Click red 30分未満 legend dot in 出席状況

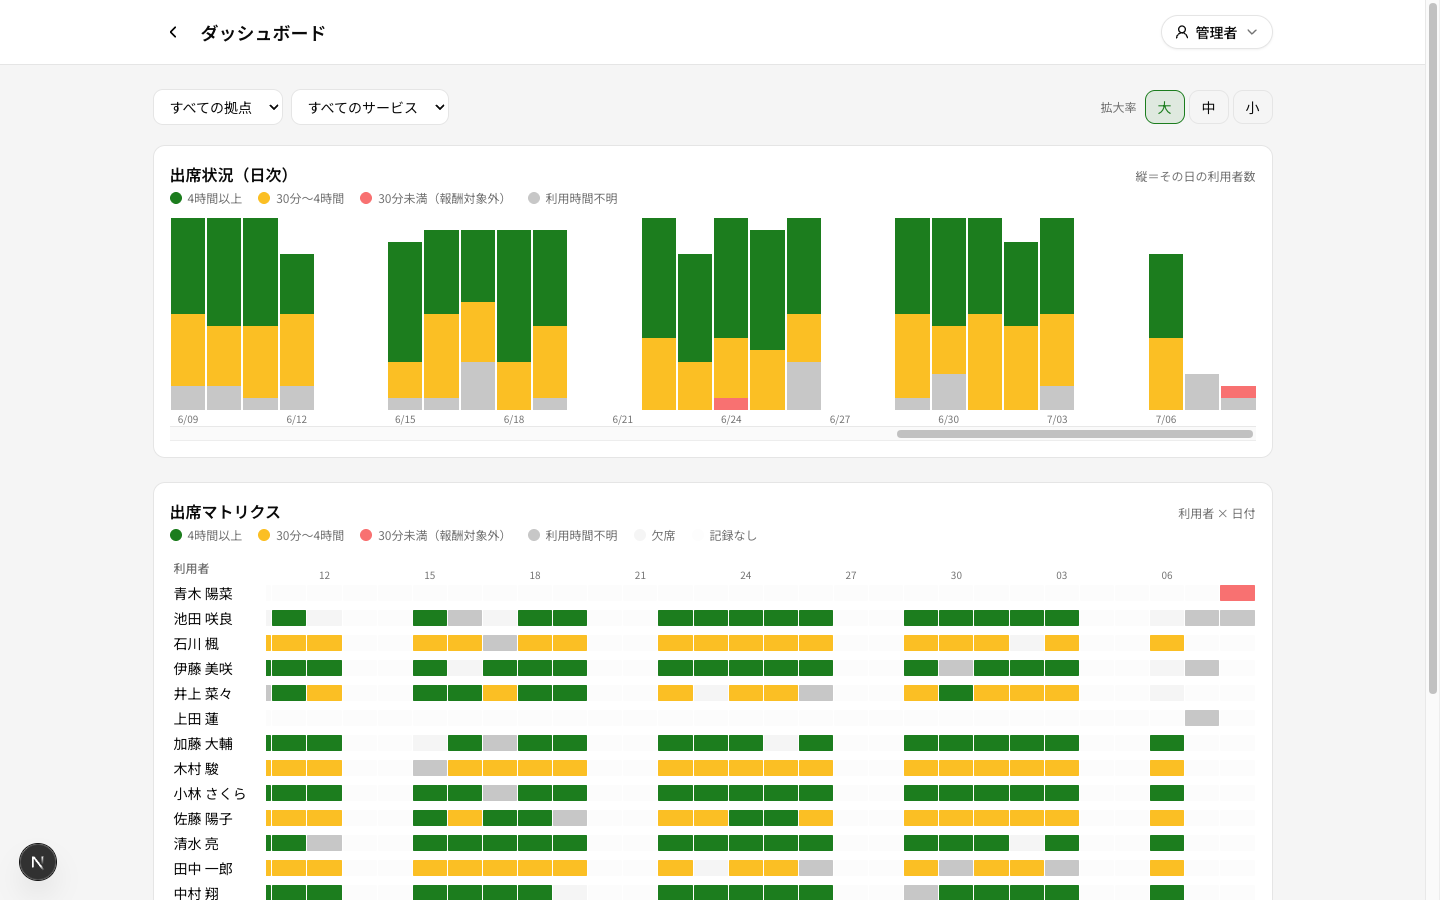[366, 198]
